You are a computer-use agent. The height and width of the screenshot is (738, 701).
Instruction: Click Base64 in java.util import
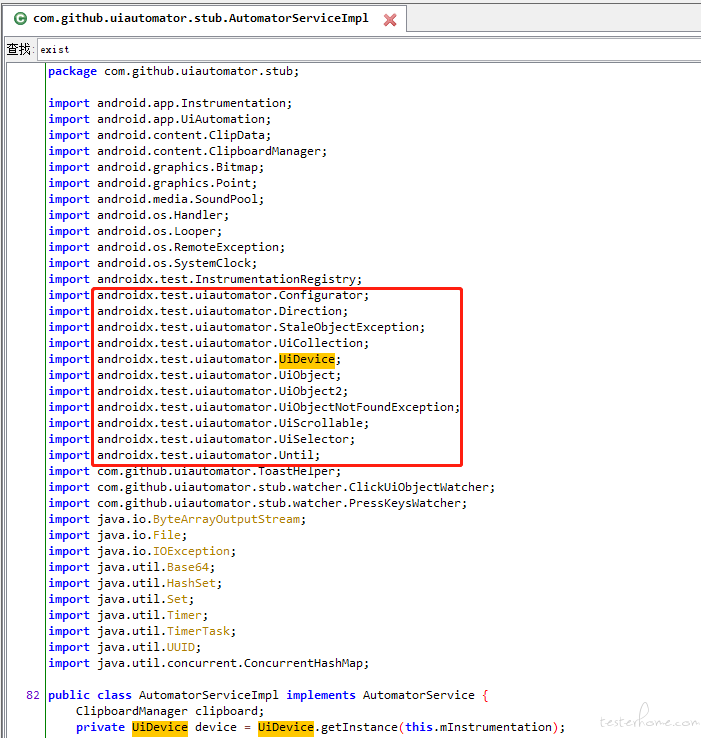click(x=187, y=567)
